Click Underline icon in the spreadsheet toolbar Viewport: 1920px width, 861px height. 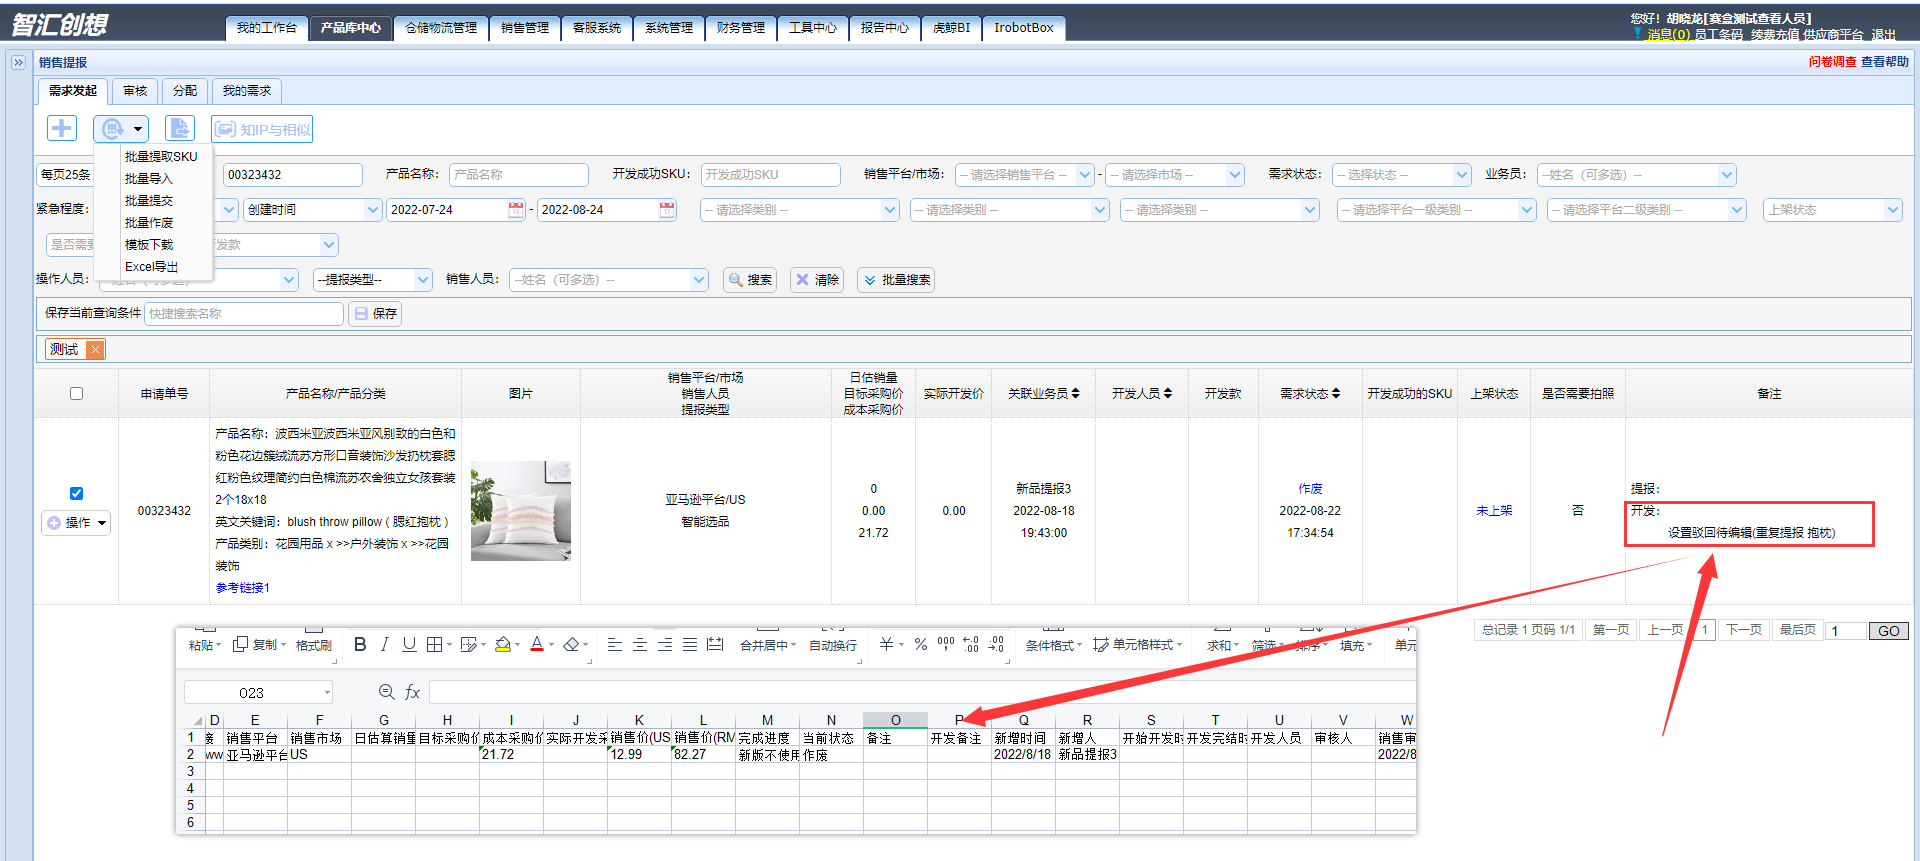[409, 645]
